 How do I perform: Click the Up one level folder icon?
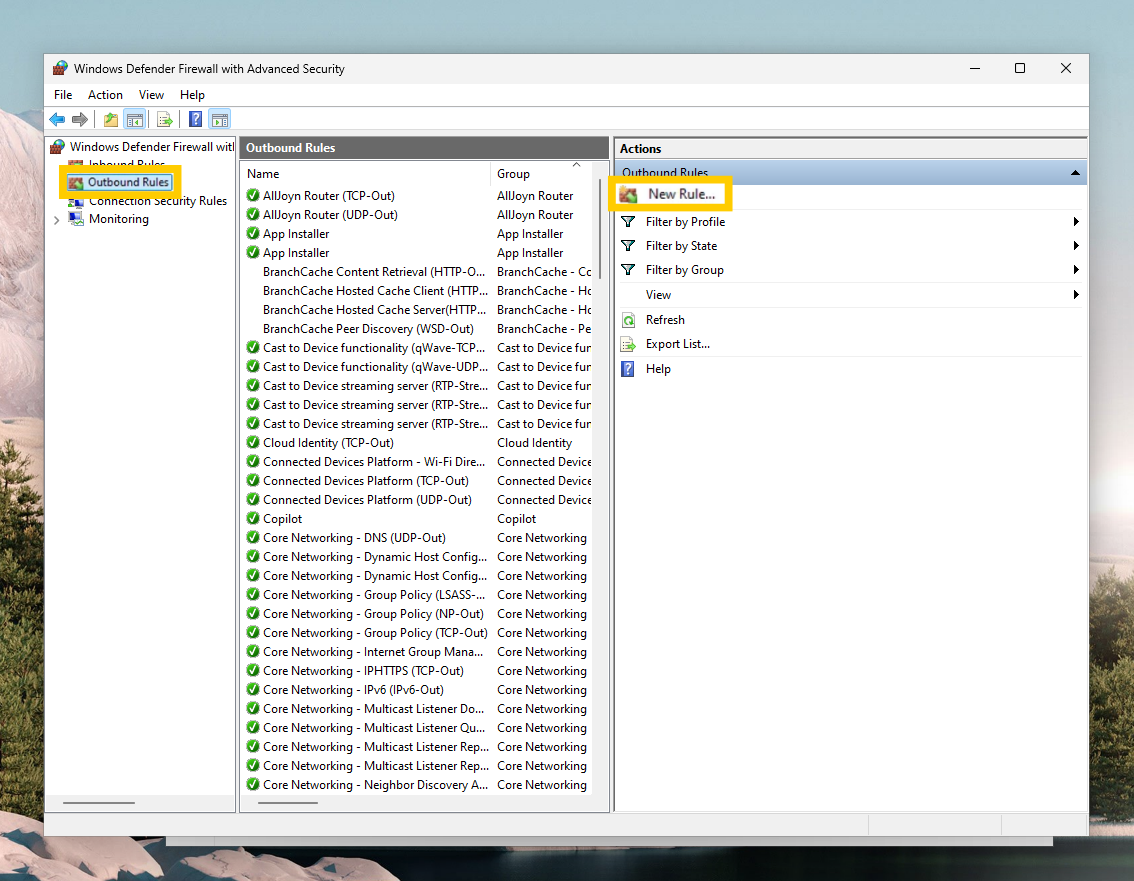click(x=111, y=119)
